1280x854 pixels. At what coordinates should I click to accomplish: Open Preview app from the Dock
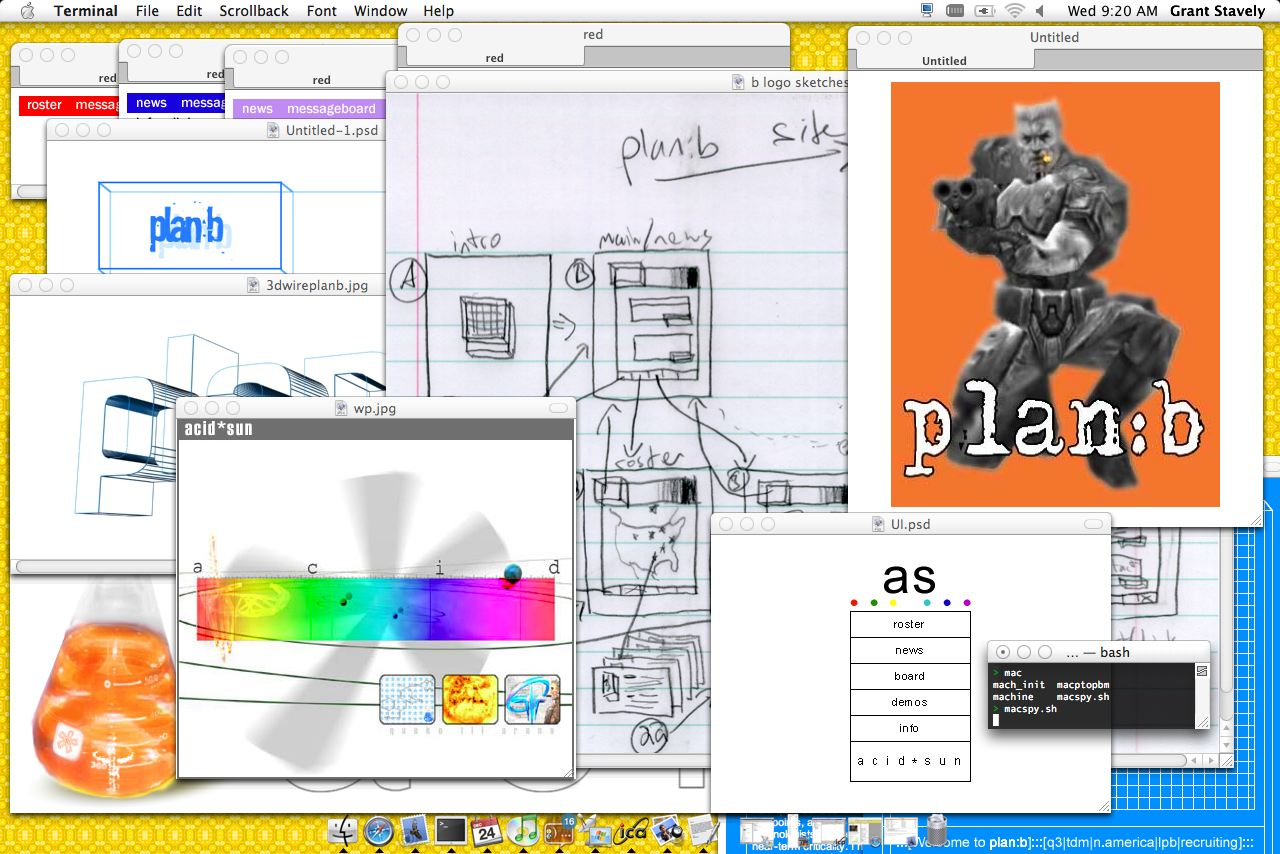(x=667, y=829)
